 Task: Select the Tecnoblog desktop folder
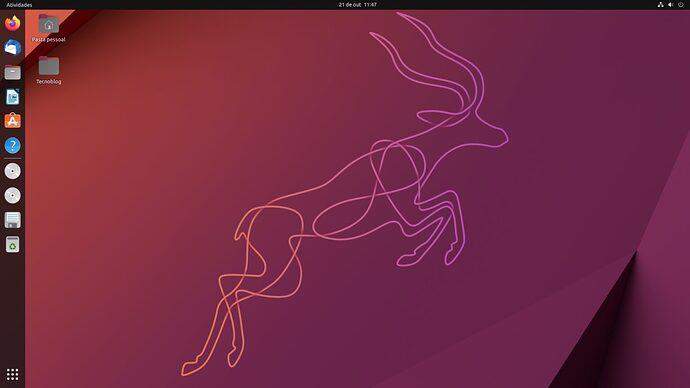click(48, 70)
